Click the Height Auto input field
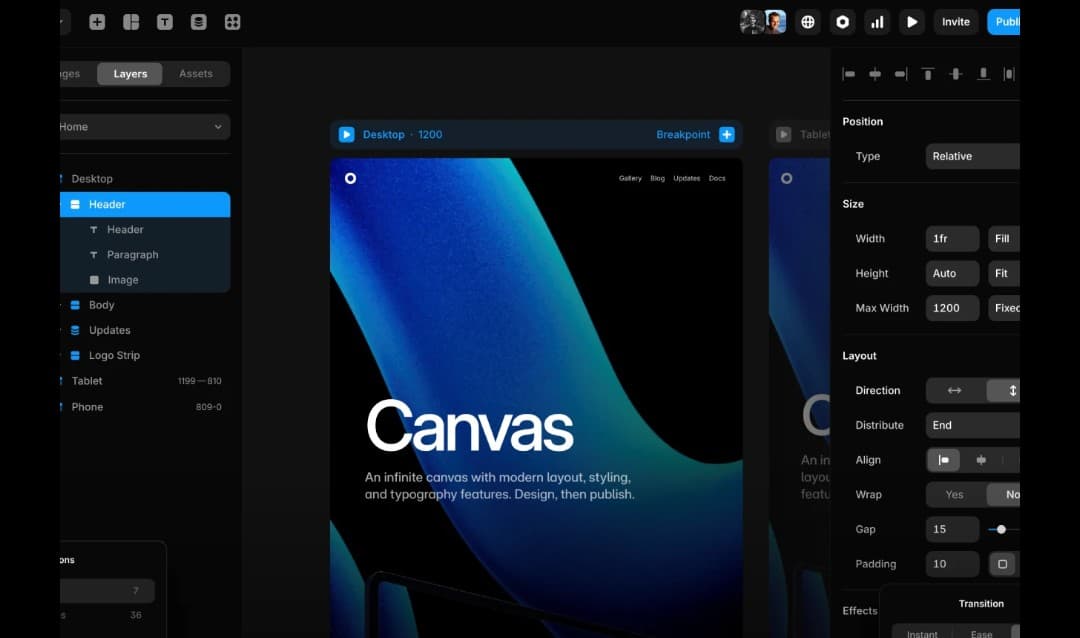The image size is (1080, 638). [953, 274]
